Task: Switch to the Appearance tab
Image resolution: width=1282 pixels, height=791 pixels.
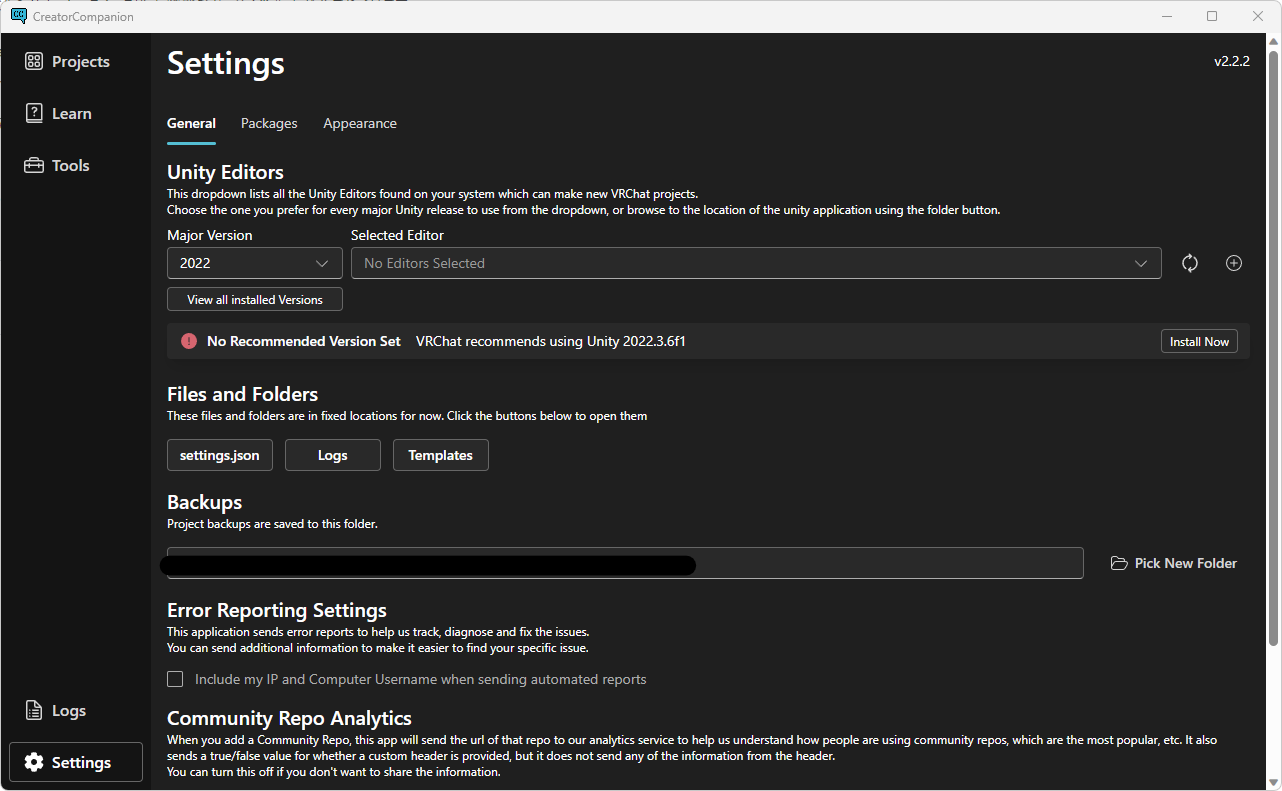Action: [360, 124]
